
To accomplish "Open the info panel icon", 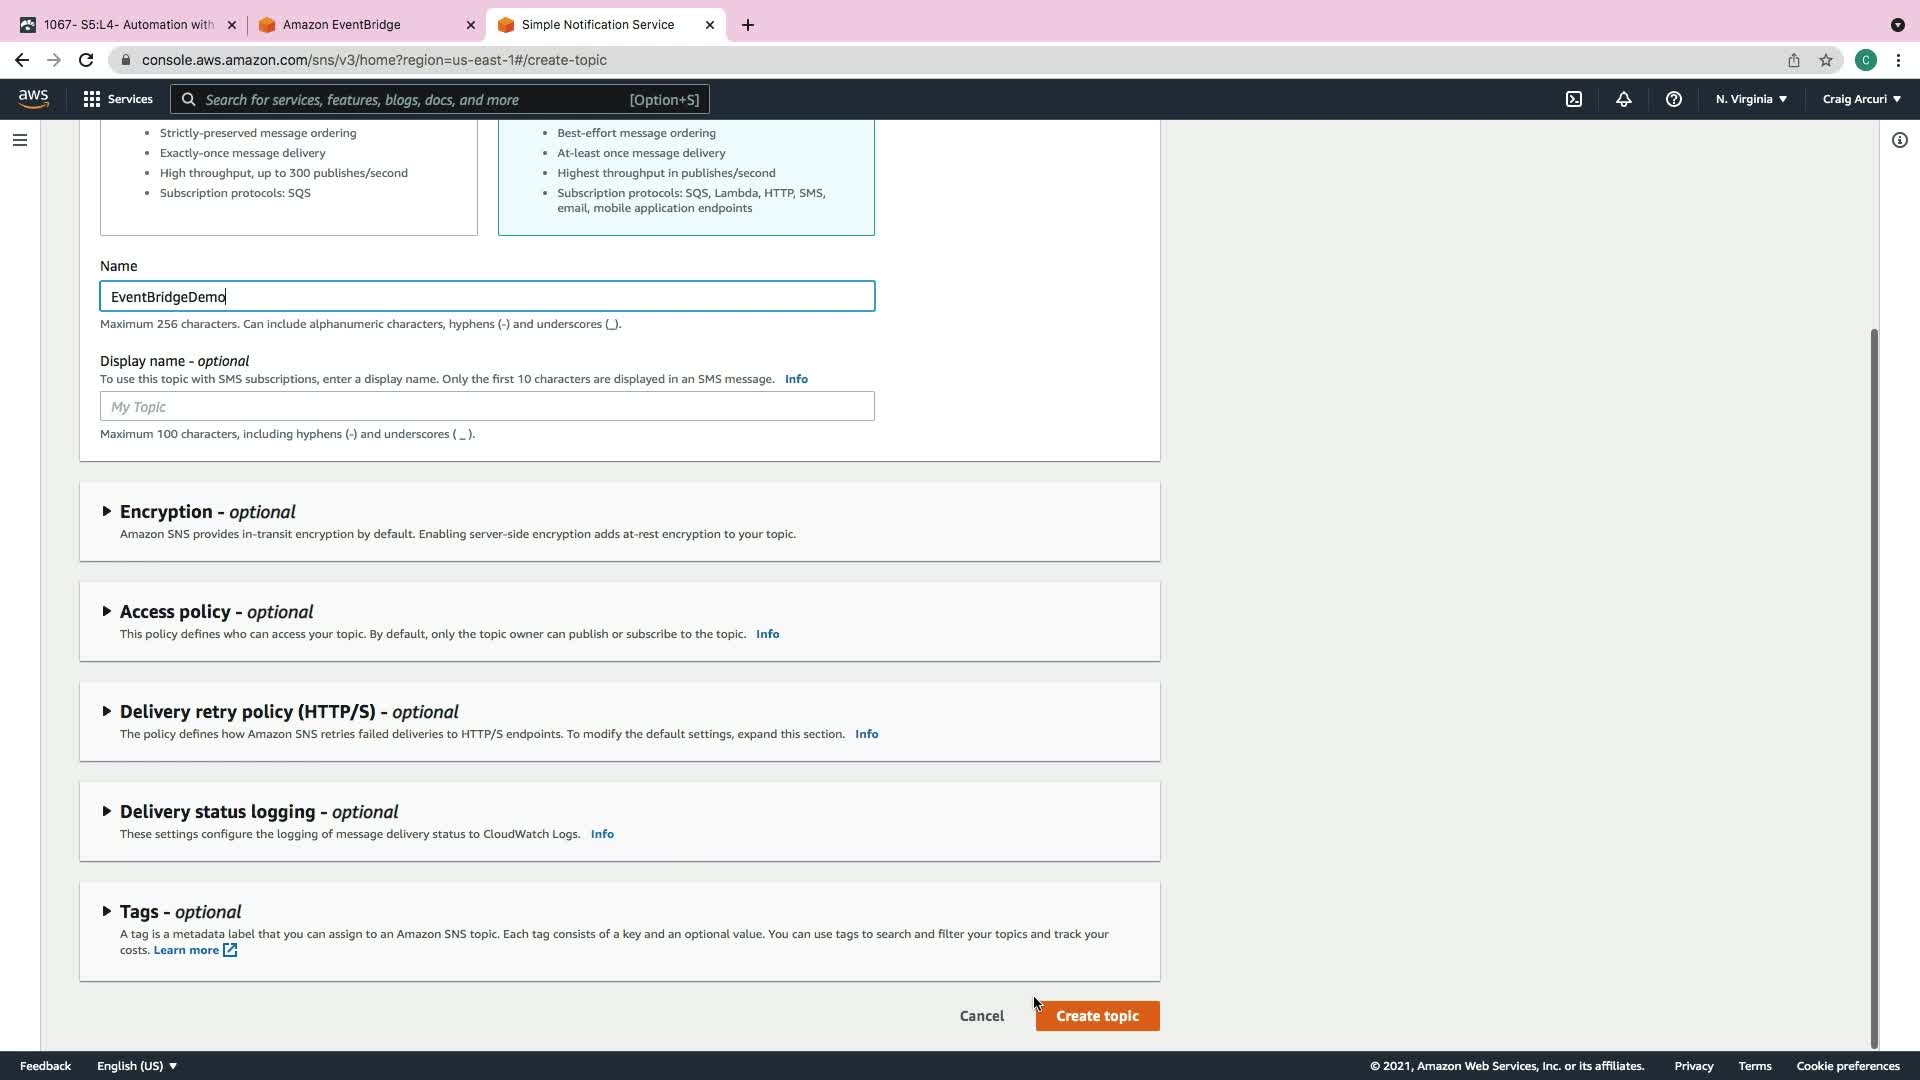I will 1899,140.
